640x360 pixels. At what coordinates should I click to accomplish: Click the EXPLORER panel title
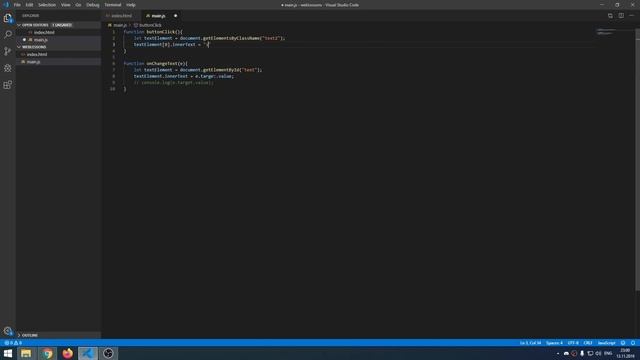31,16
